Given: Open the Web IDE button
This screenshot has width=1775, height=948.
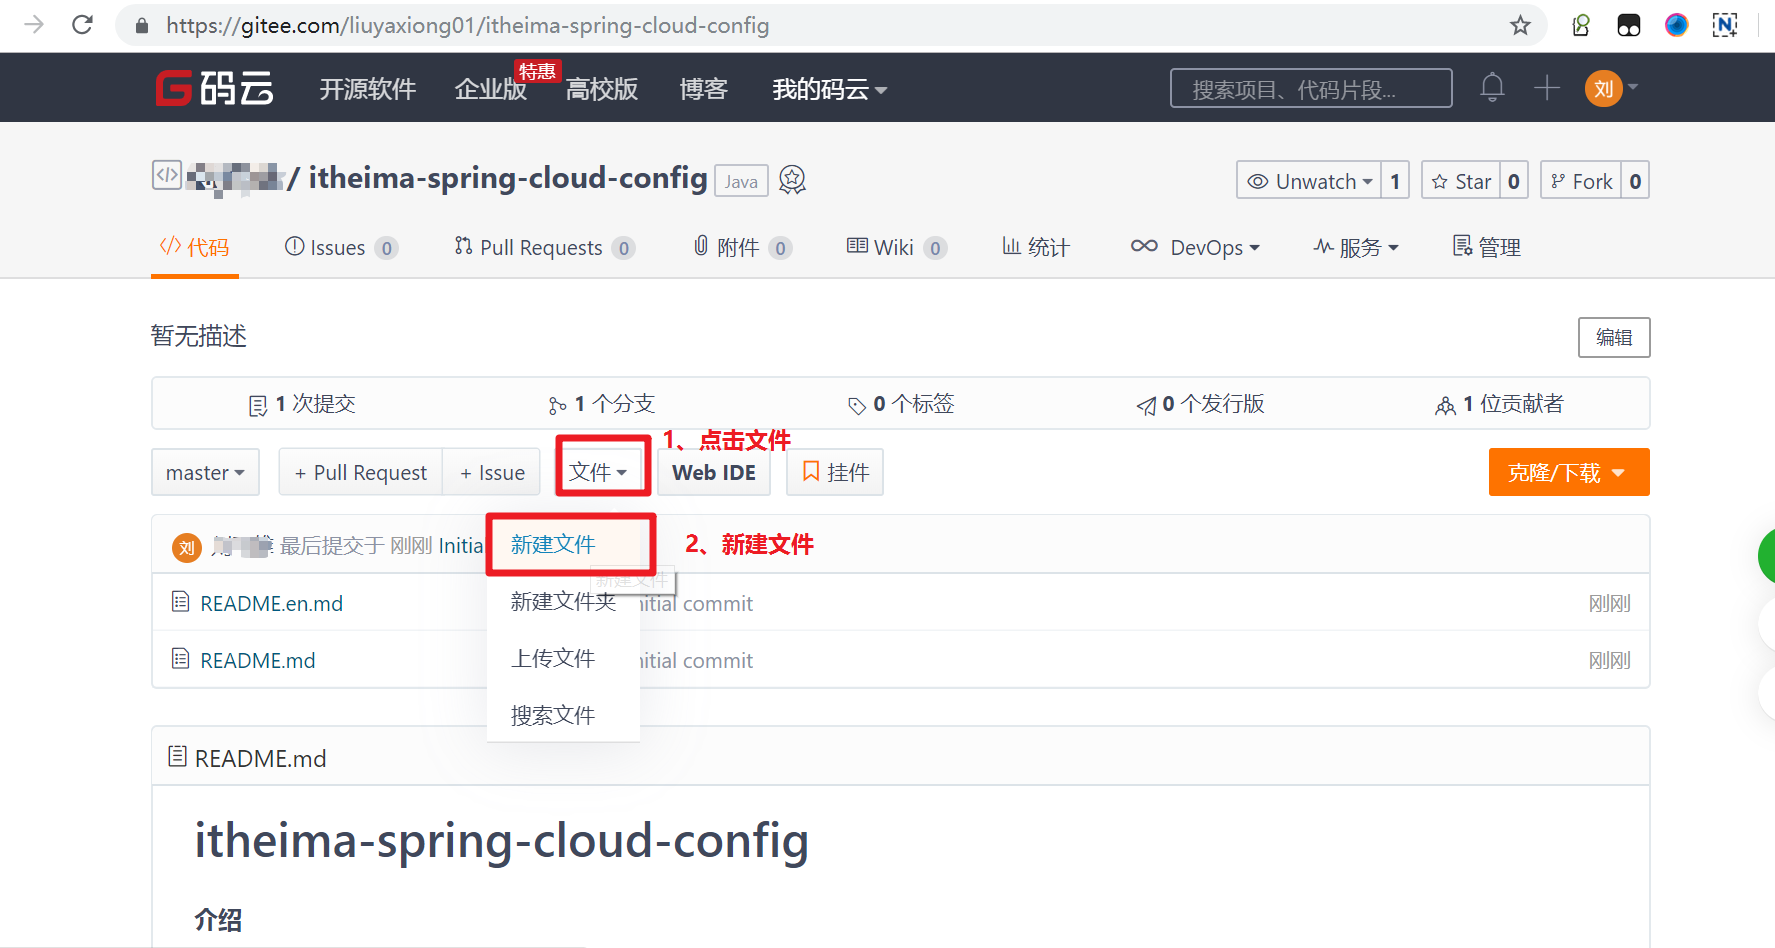Looking at the screenshot, I should [714, 472].
